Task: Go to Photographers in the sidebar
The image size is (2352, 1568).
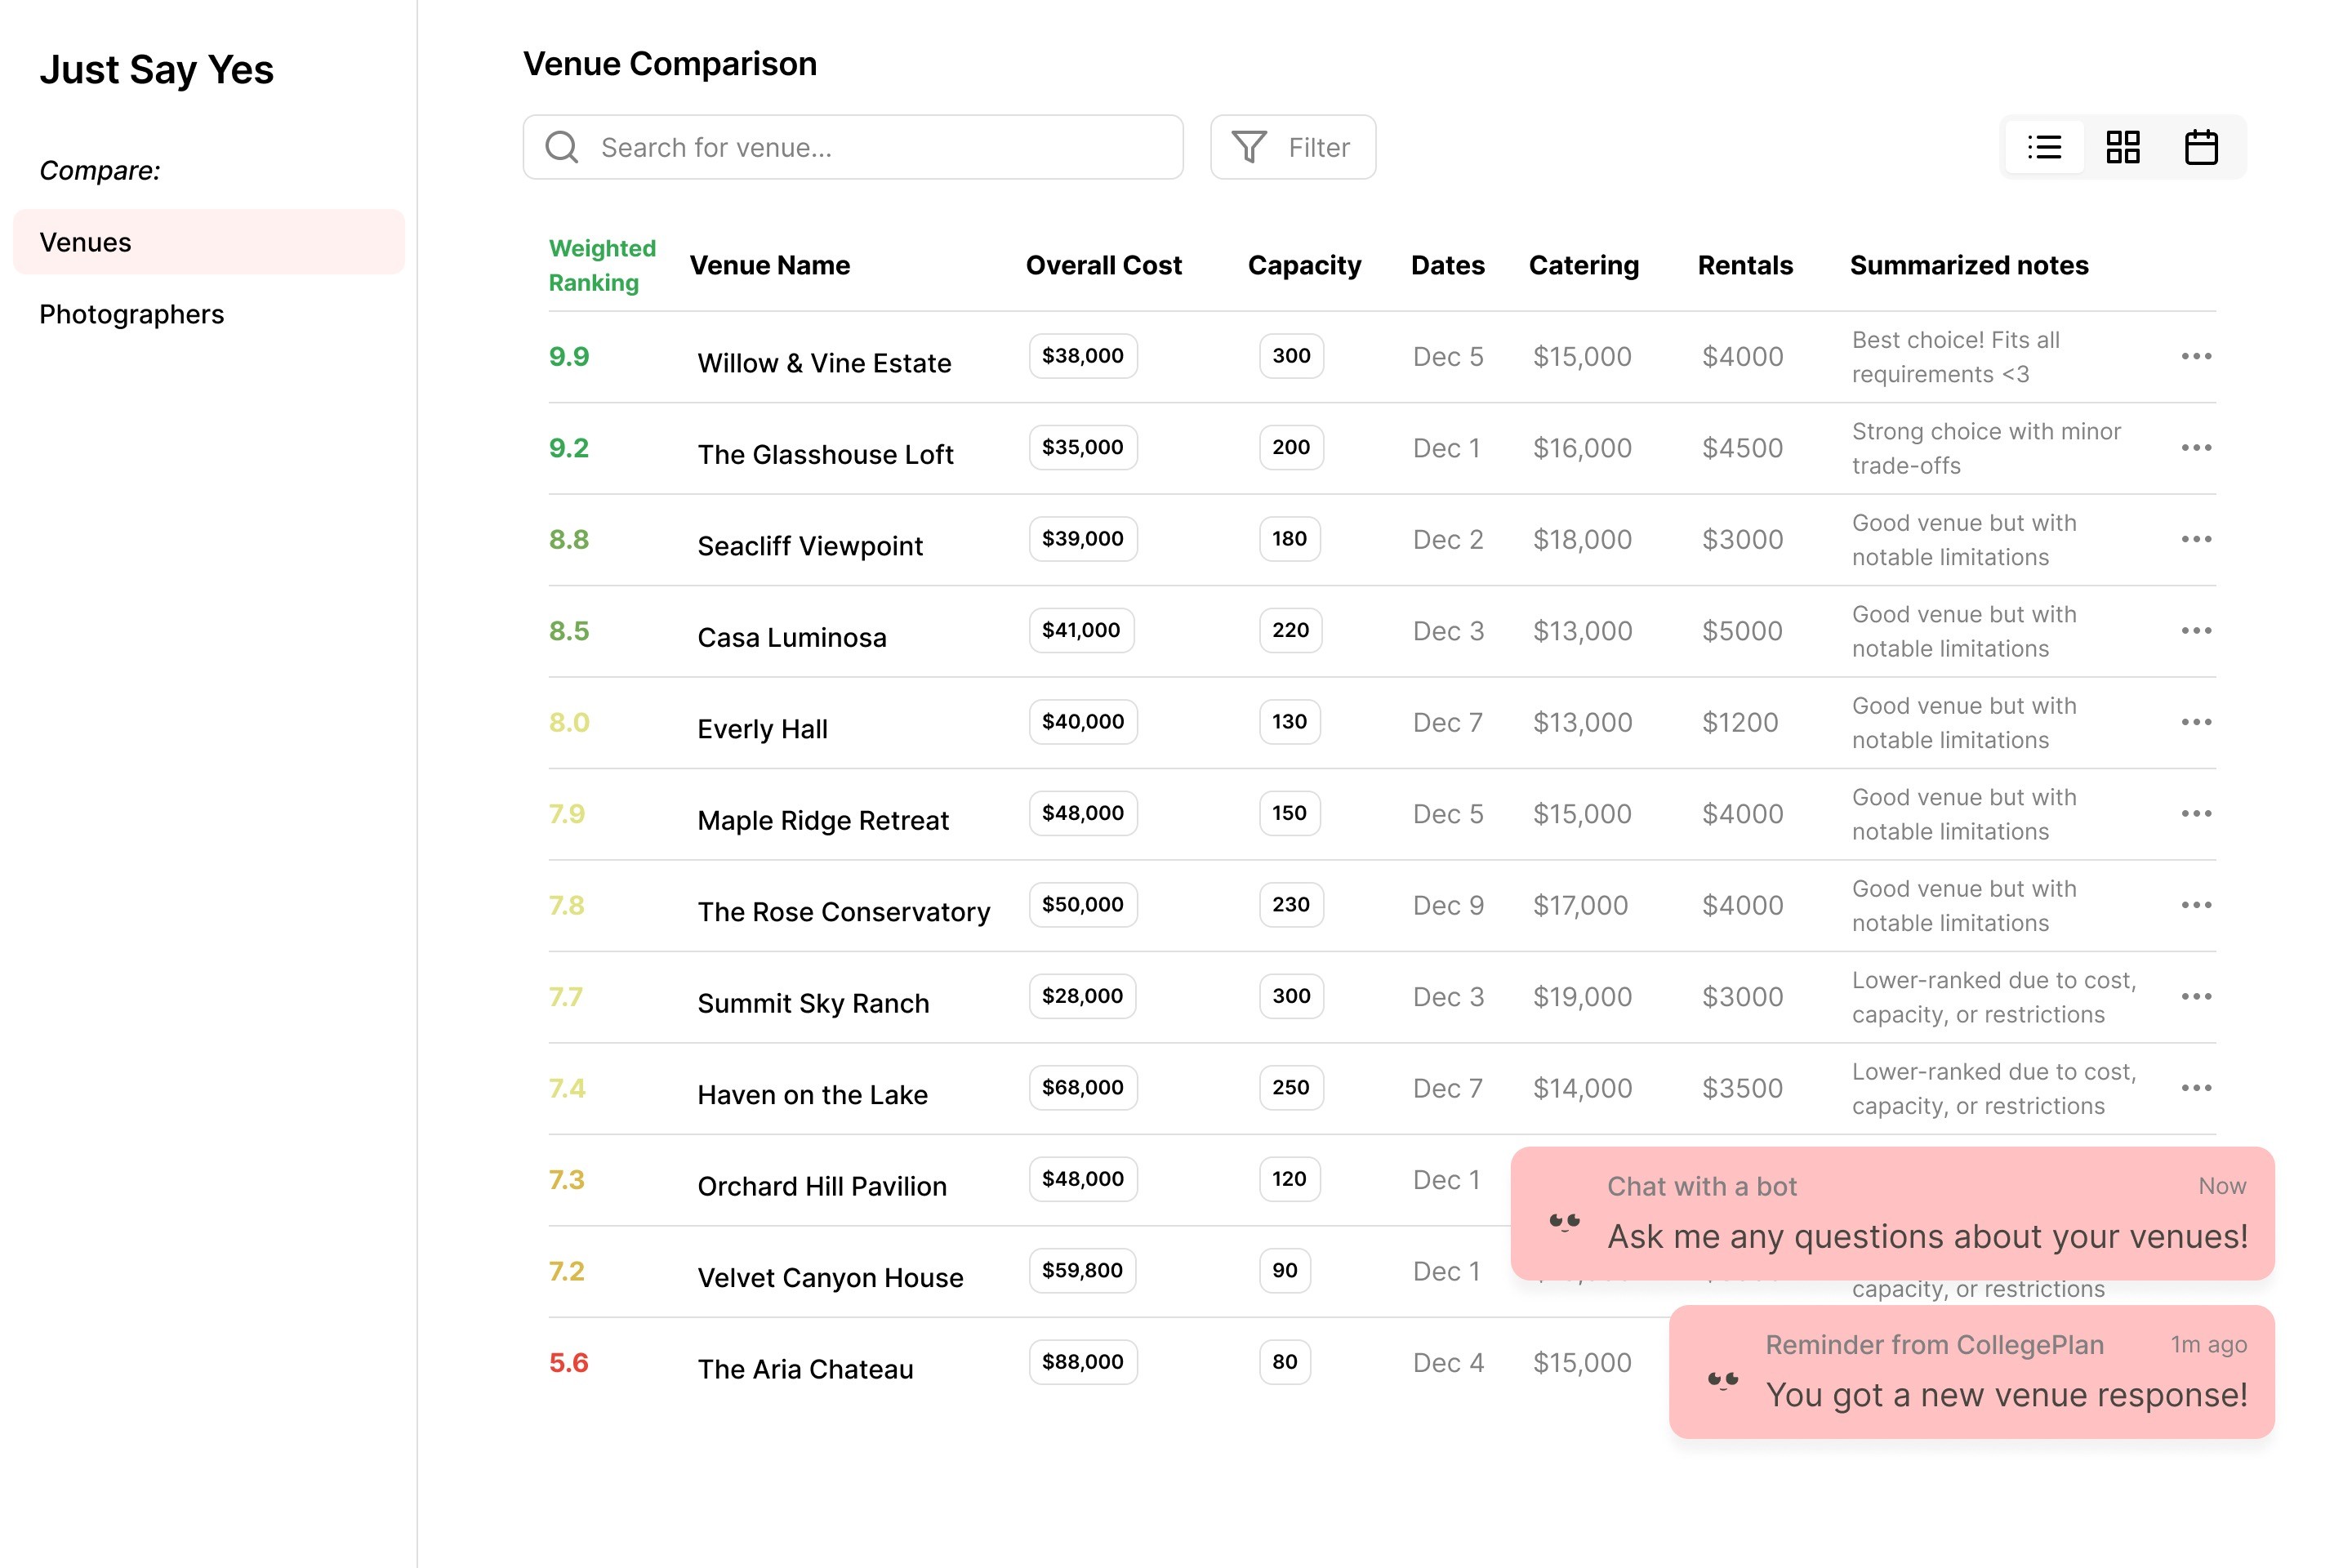Action: click(131, 314)
